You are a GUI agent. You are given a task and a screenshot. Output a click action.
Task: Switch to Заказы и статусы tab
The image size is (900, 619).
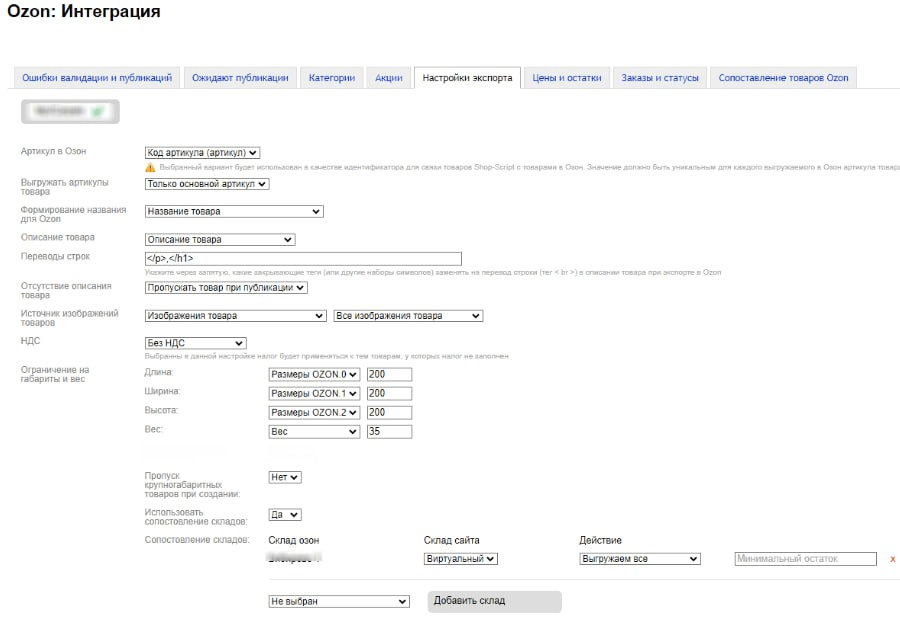click(660, 78)
